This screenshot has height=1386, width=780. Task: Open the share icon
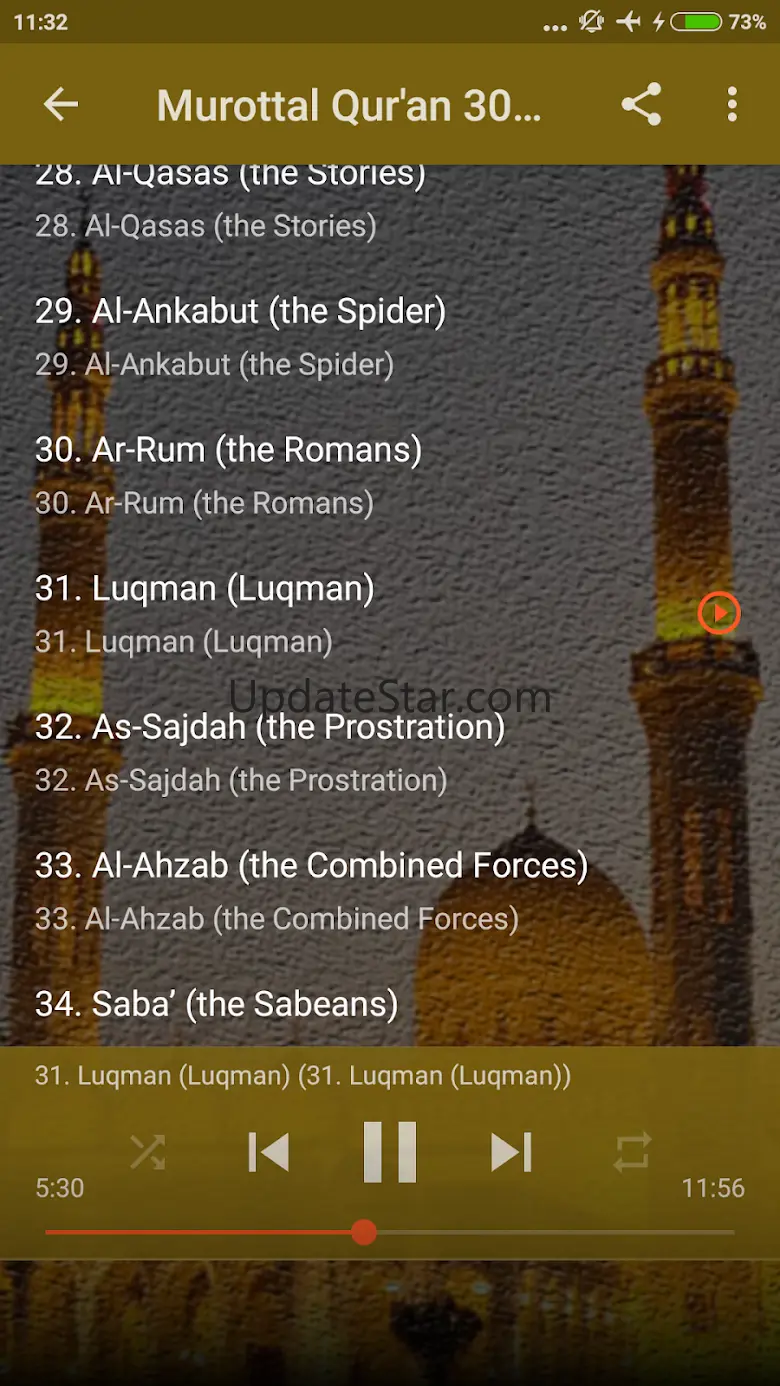coord(641,104)
